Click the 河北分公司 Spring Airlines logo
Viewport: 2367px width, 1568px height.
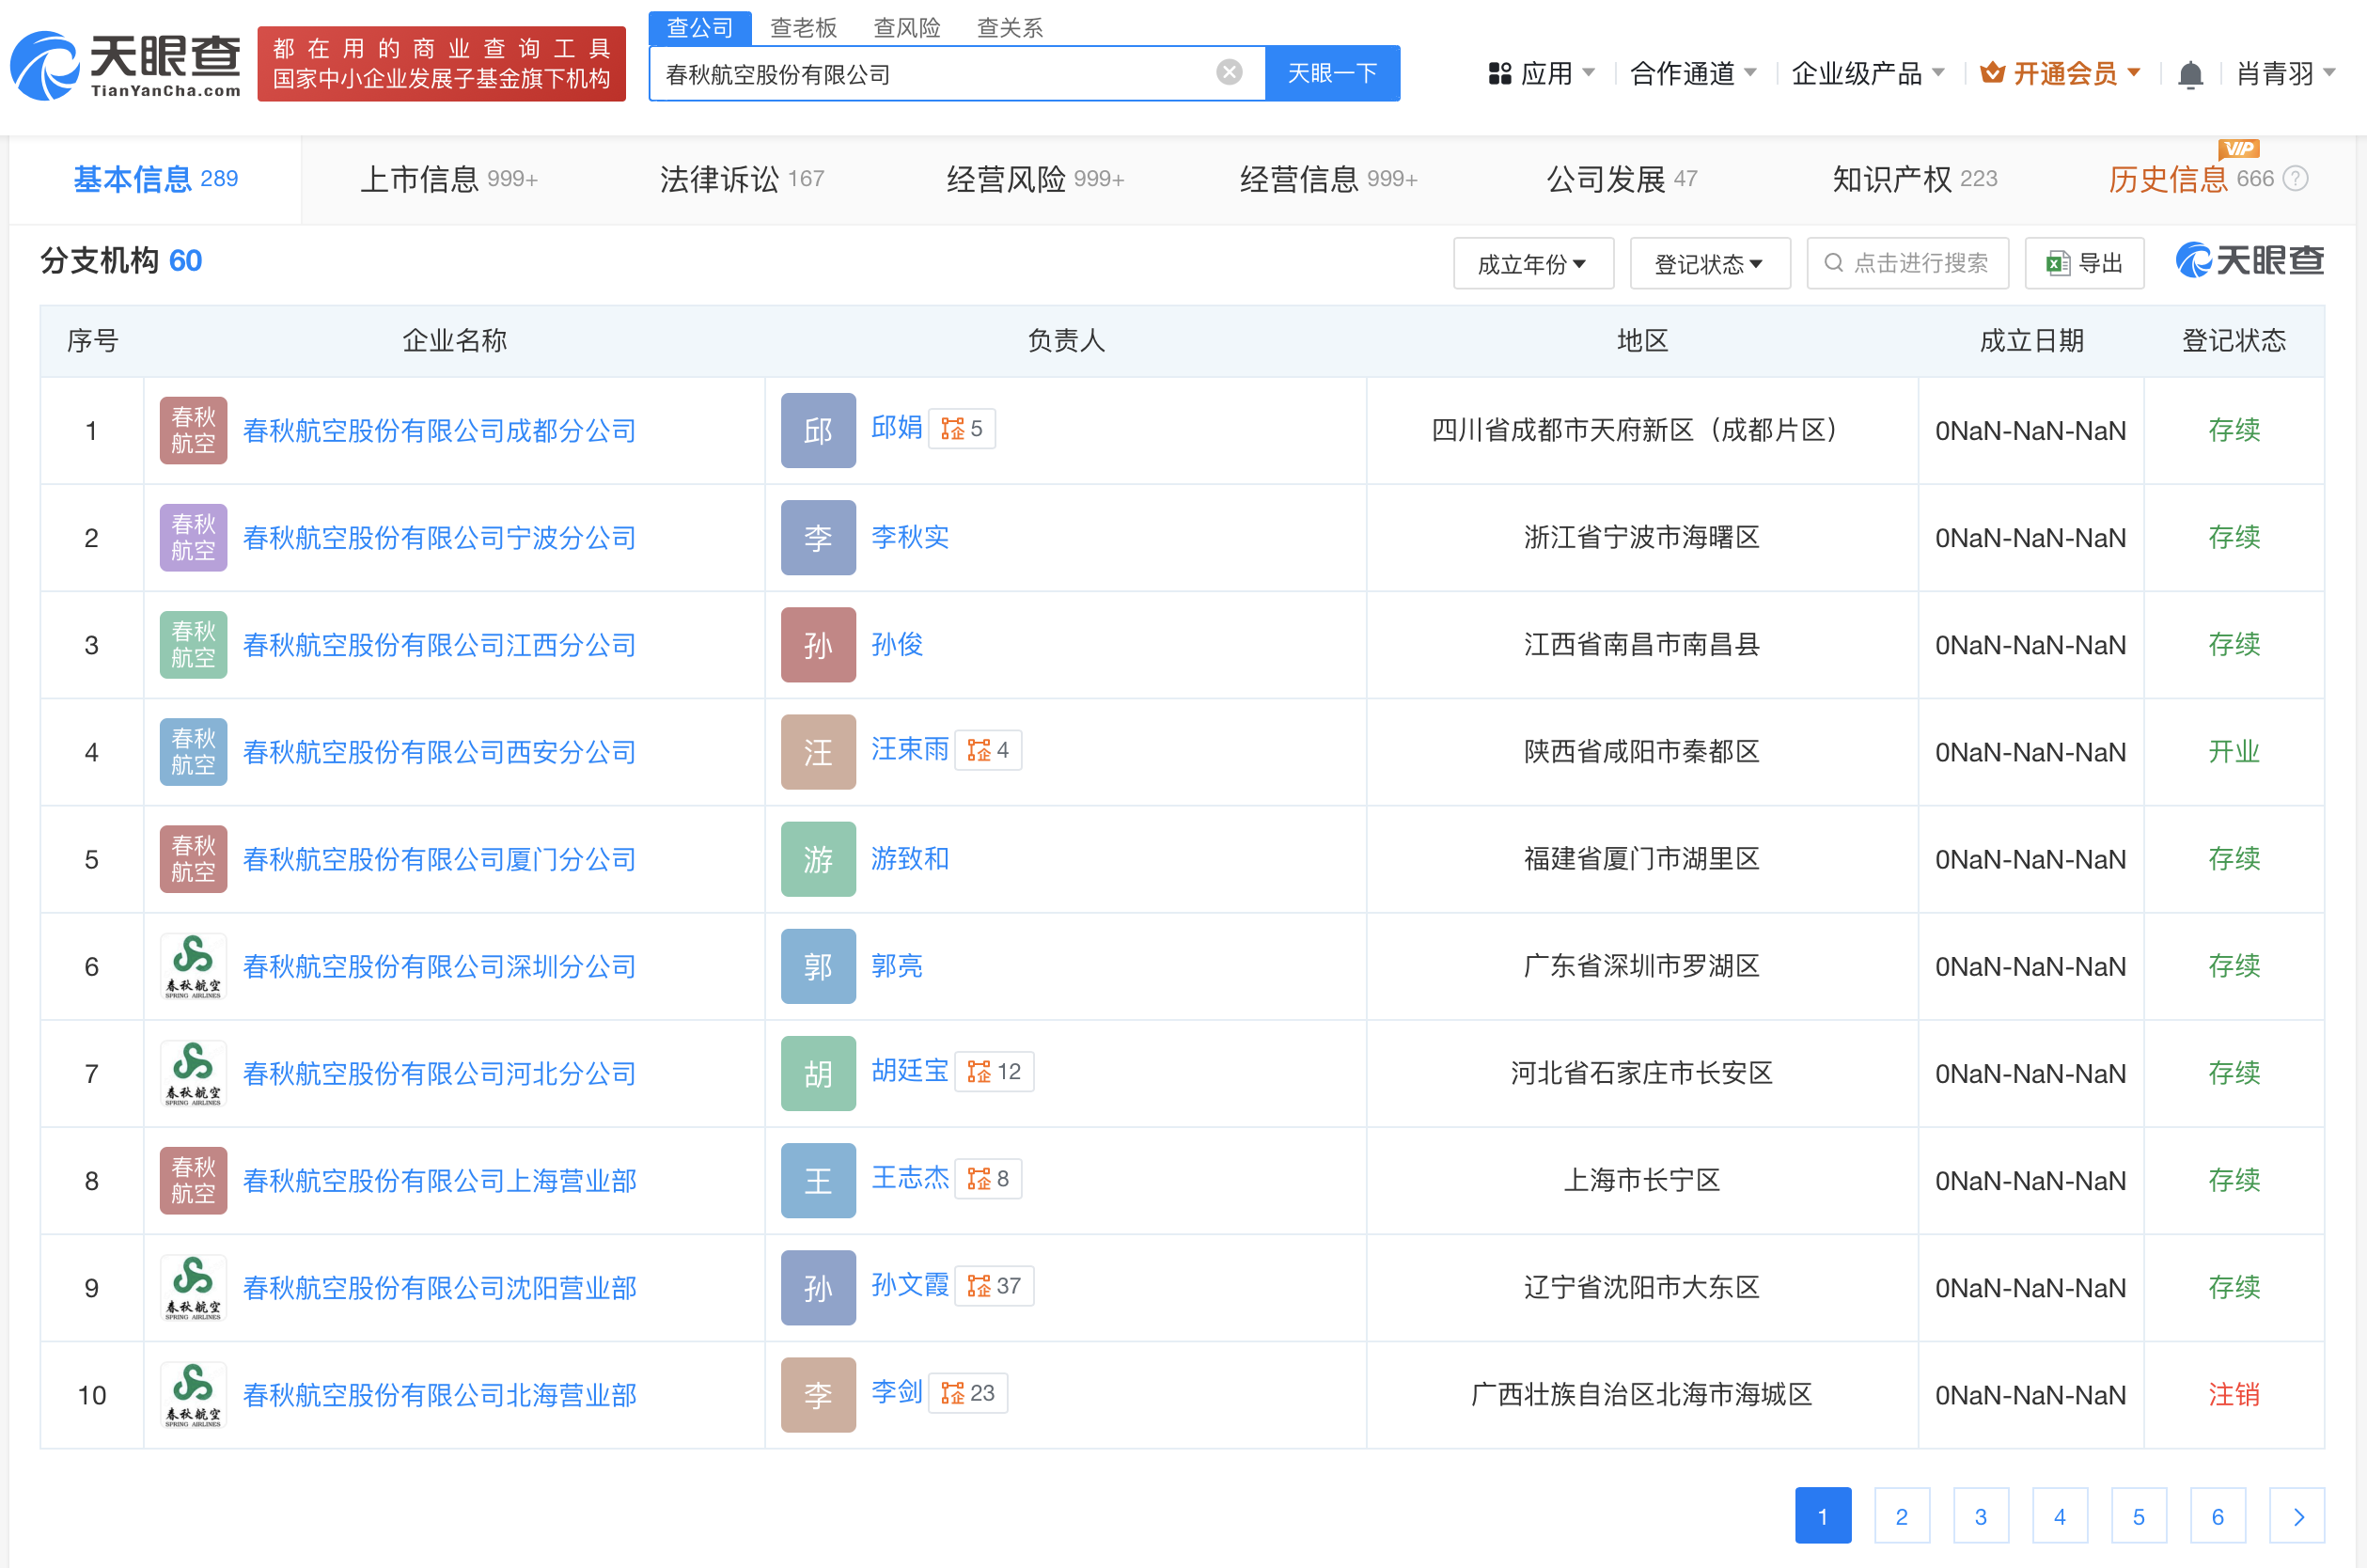(x=193, y=1073)
